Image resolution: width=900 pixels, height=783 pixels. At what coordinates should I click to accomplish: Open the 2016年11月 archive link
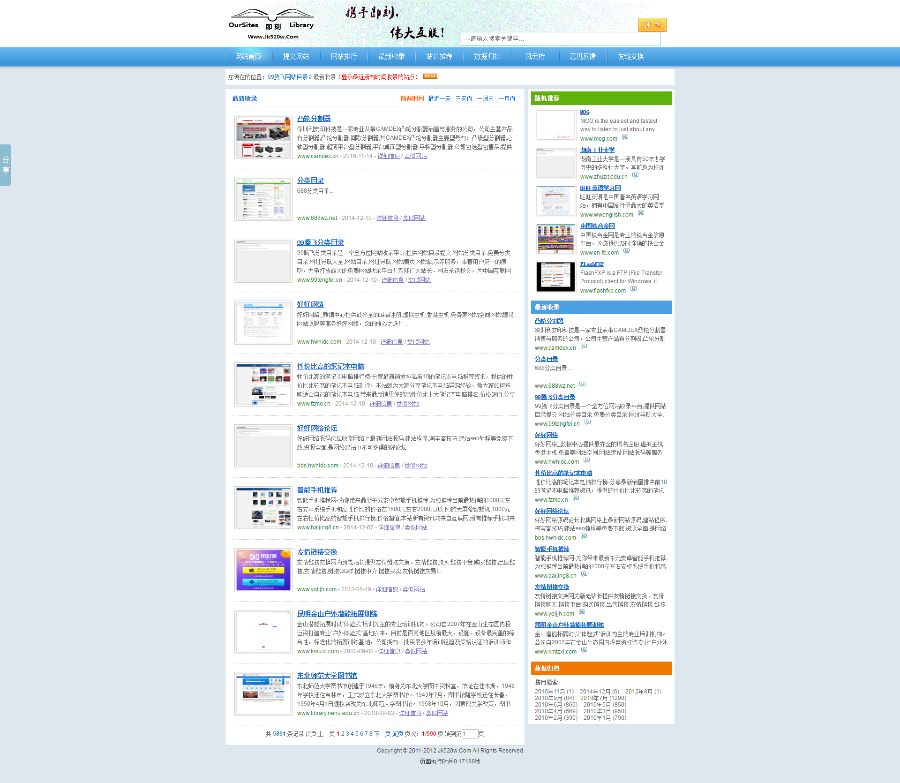coord(554,692)
